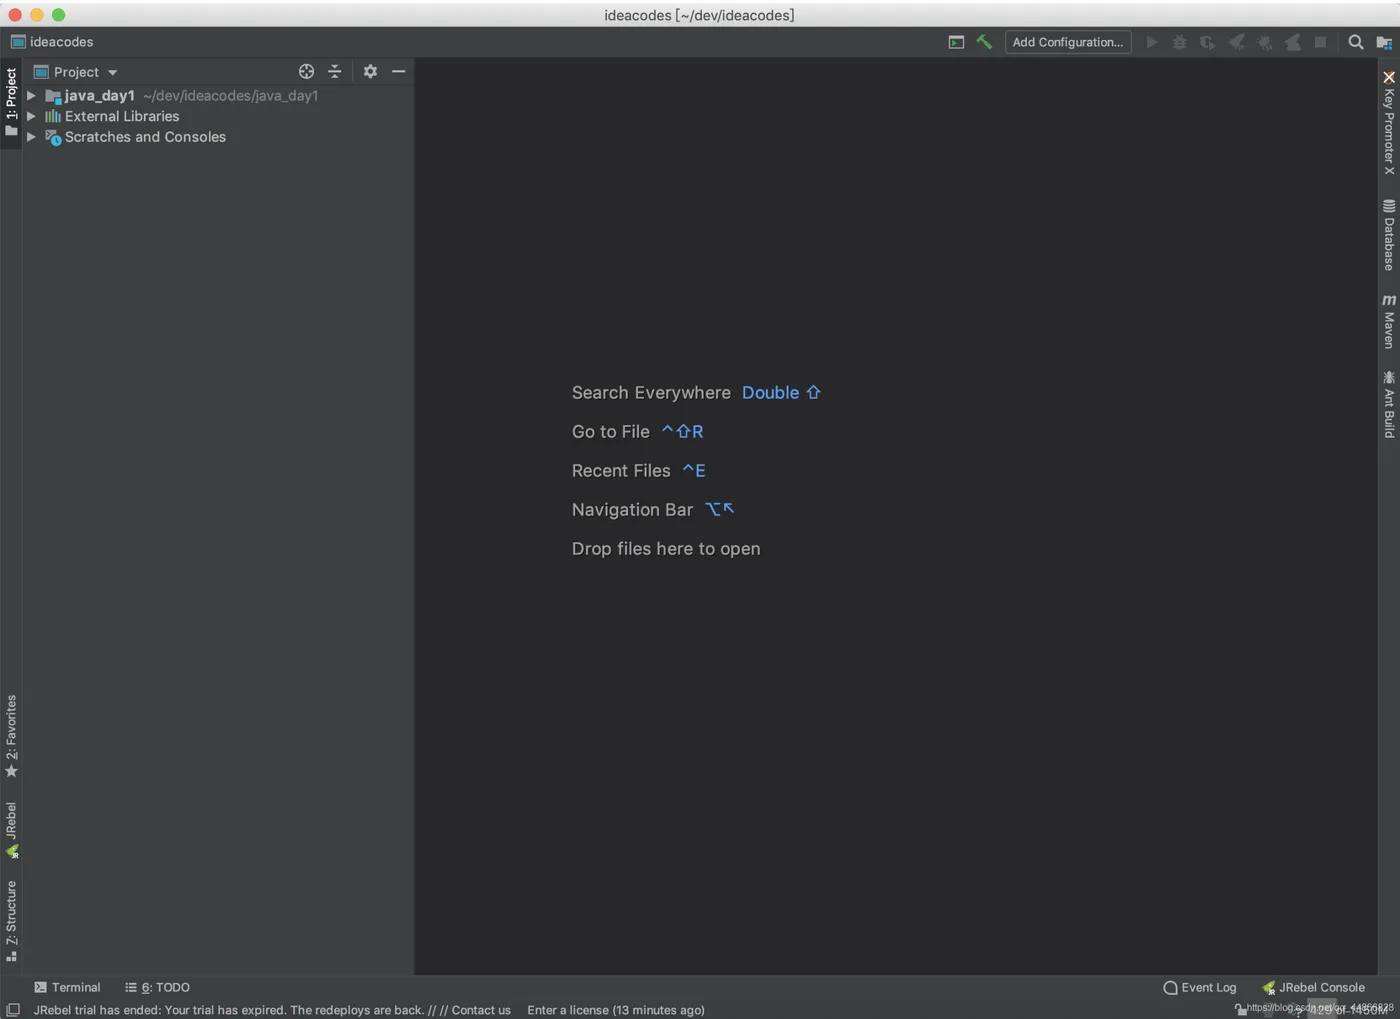Viewport: 1400px width, 1019px height.
Task: Open the 1: Project side tab
Action: click(11, 103)
